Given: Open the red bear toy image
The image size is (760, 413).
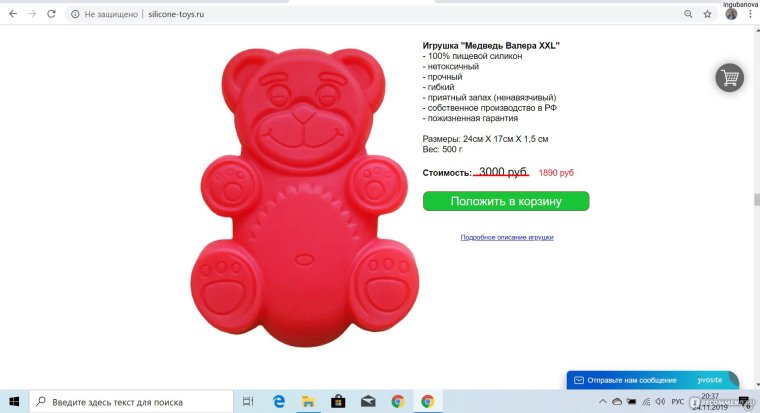Looking at the screenshot, I should pyautogui.click(x=305, y=197).
